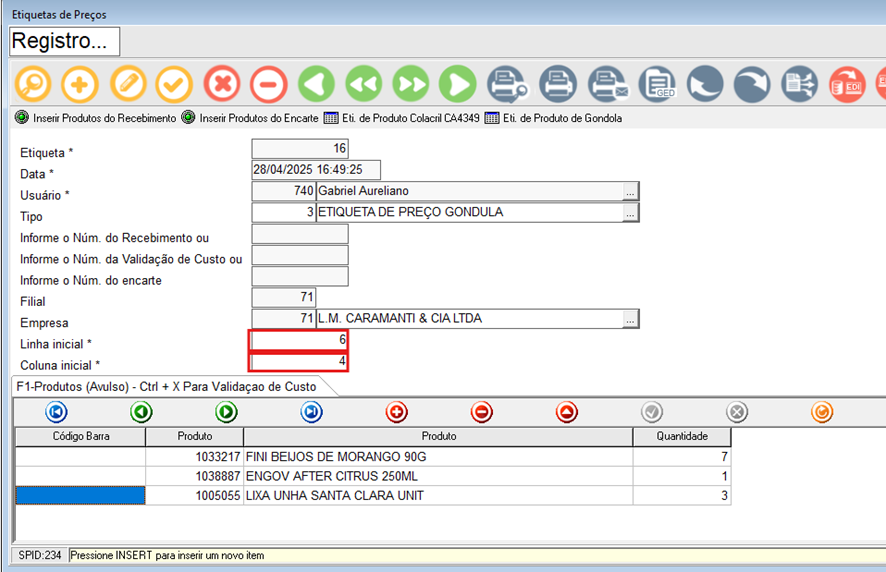Add new record with plus icon

(80, 84)
